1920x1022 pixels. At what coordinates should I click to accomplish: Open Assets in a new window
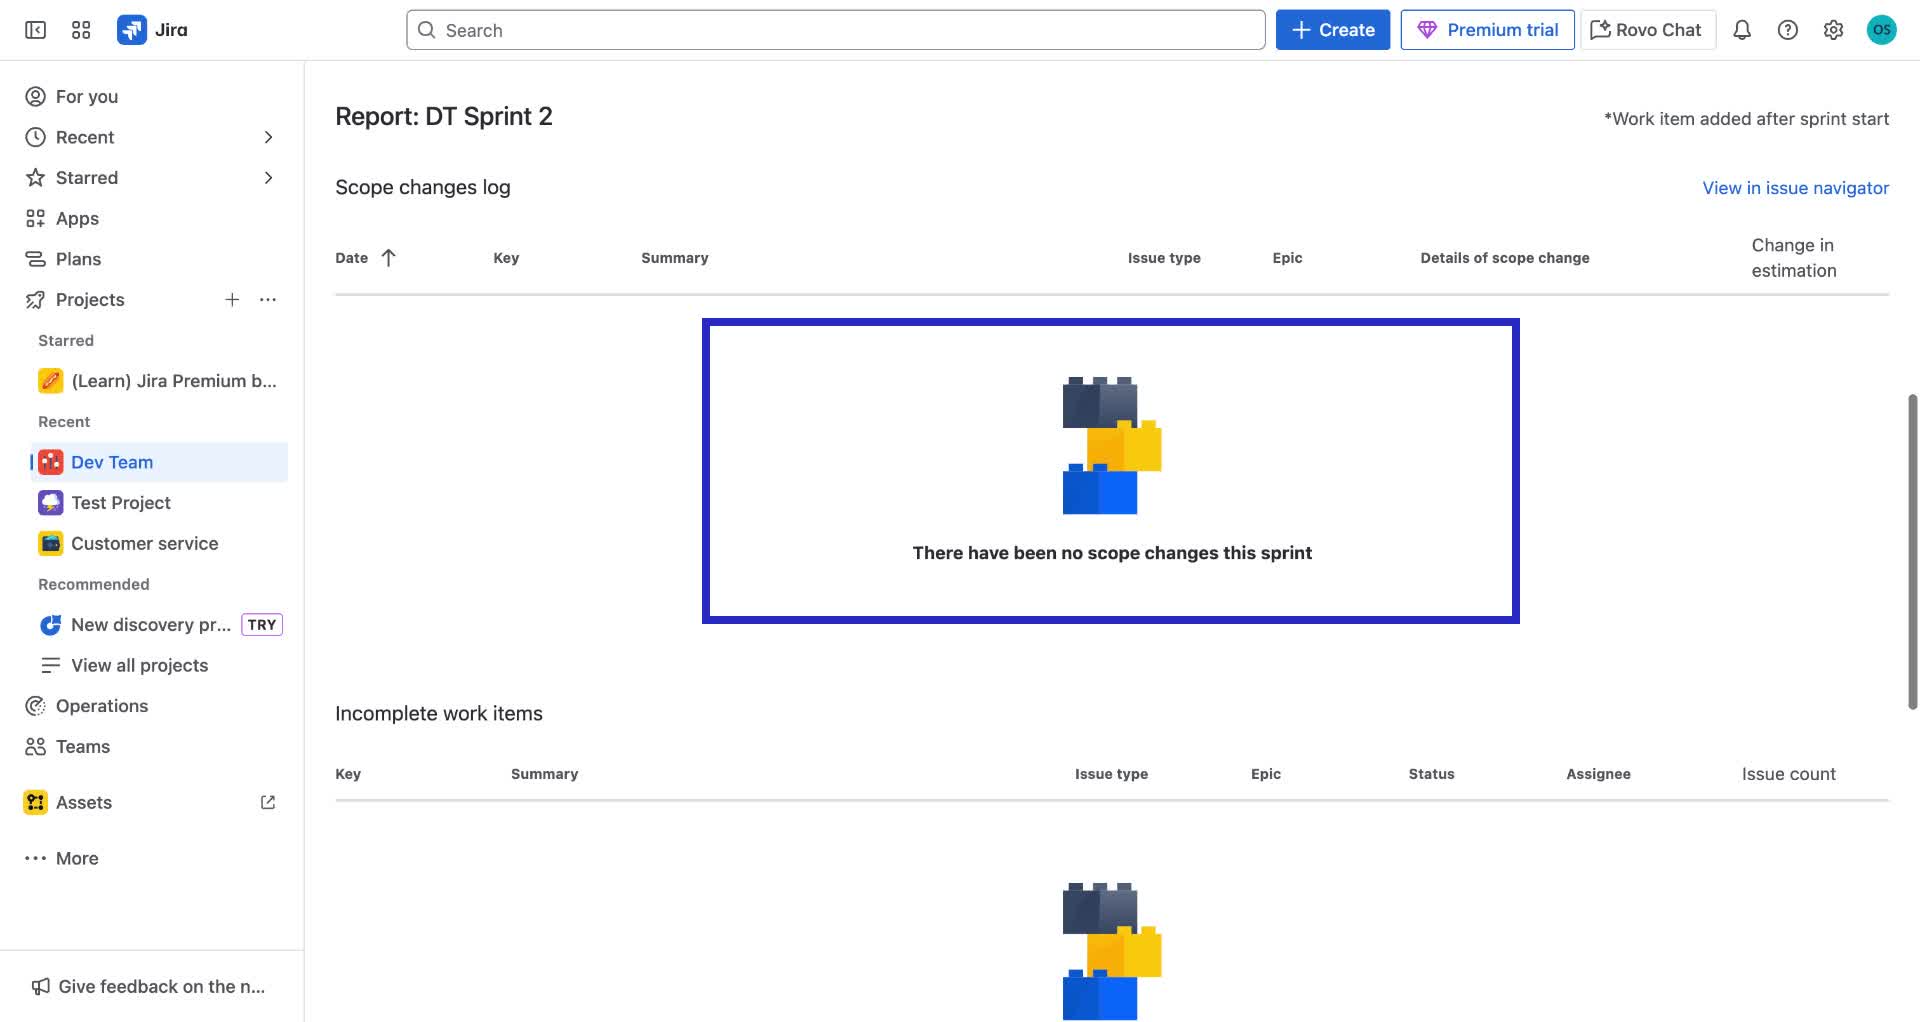point(266,801)
